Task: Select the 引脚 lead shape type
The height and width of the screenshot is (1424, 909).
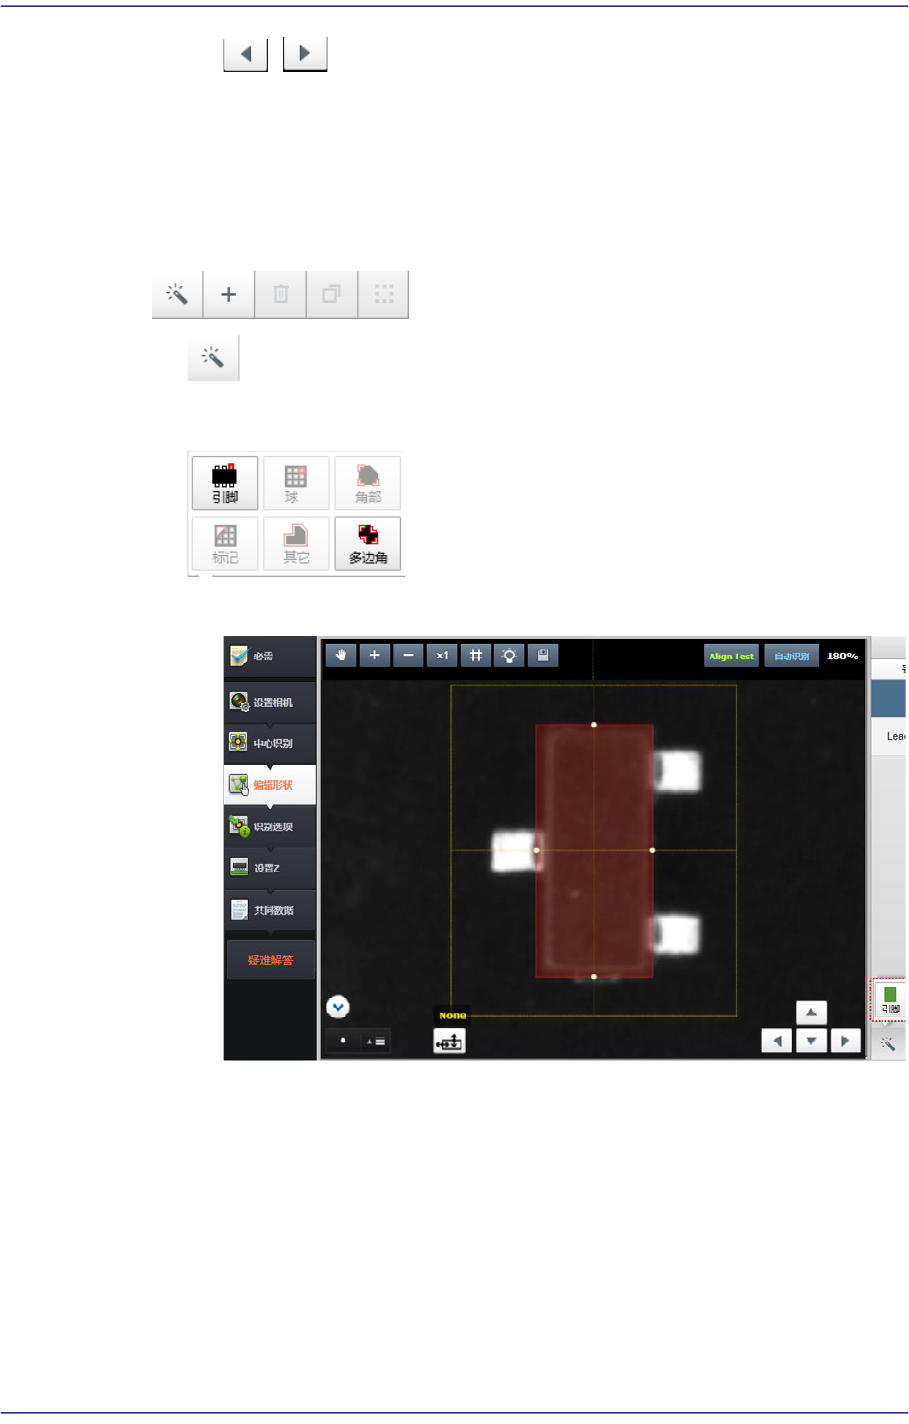Action: pos(225,483)
